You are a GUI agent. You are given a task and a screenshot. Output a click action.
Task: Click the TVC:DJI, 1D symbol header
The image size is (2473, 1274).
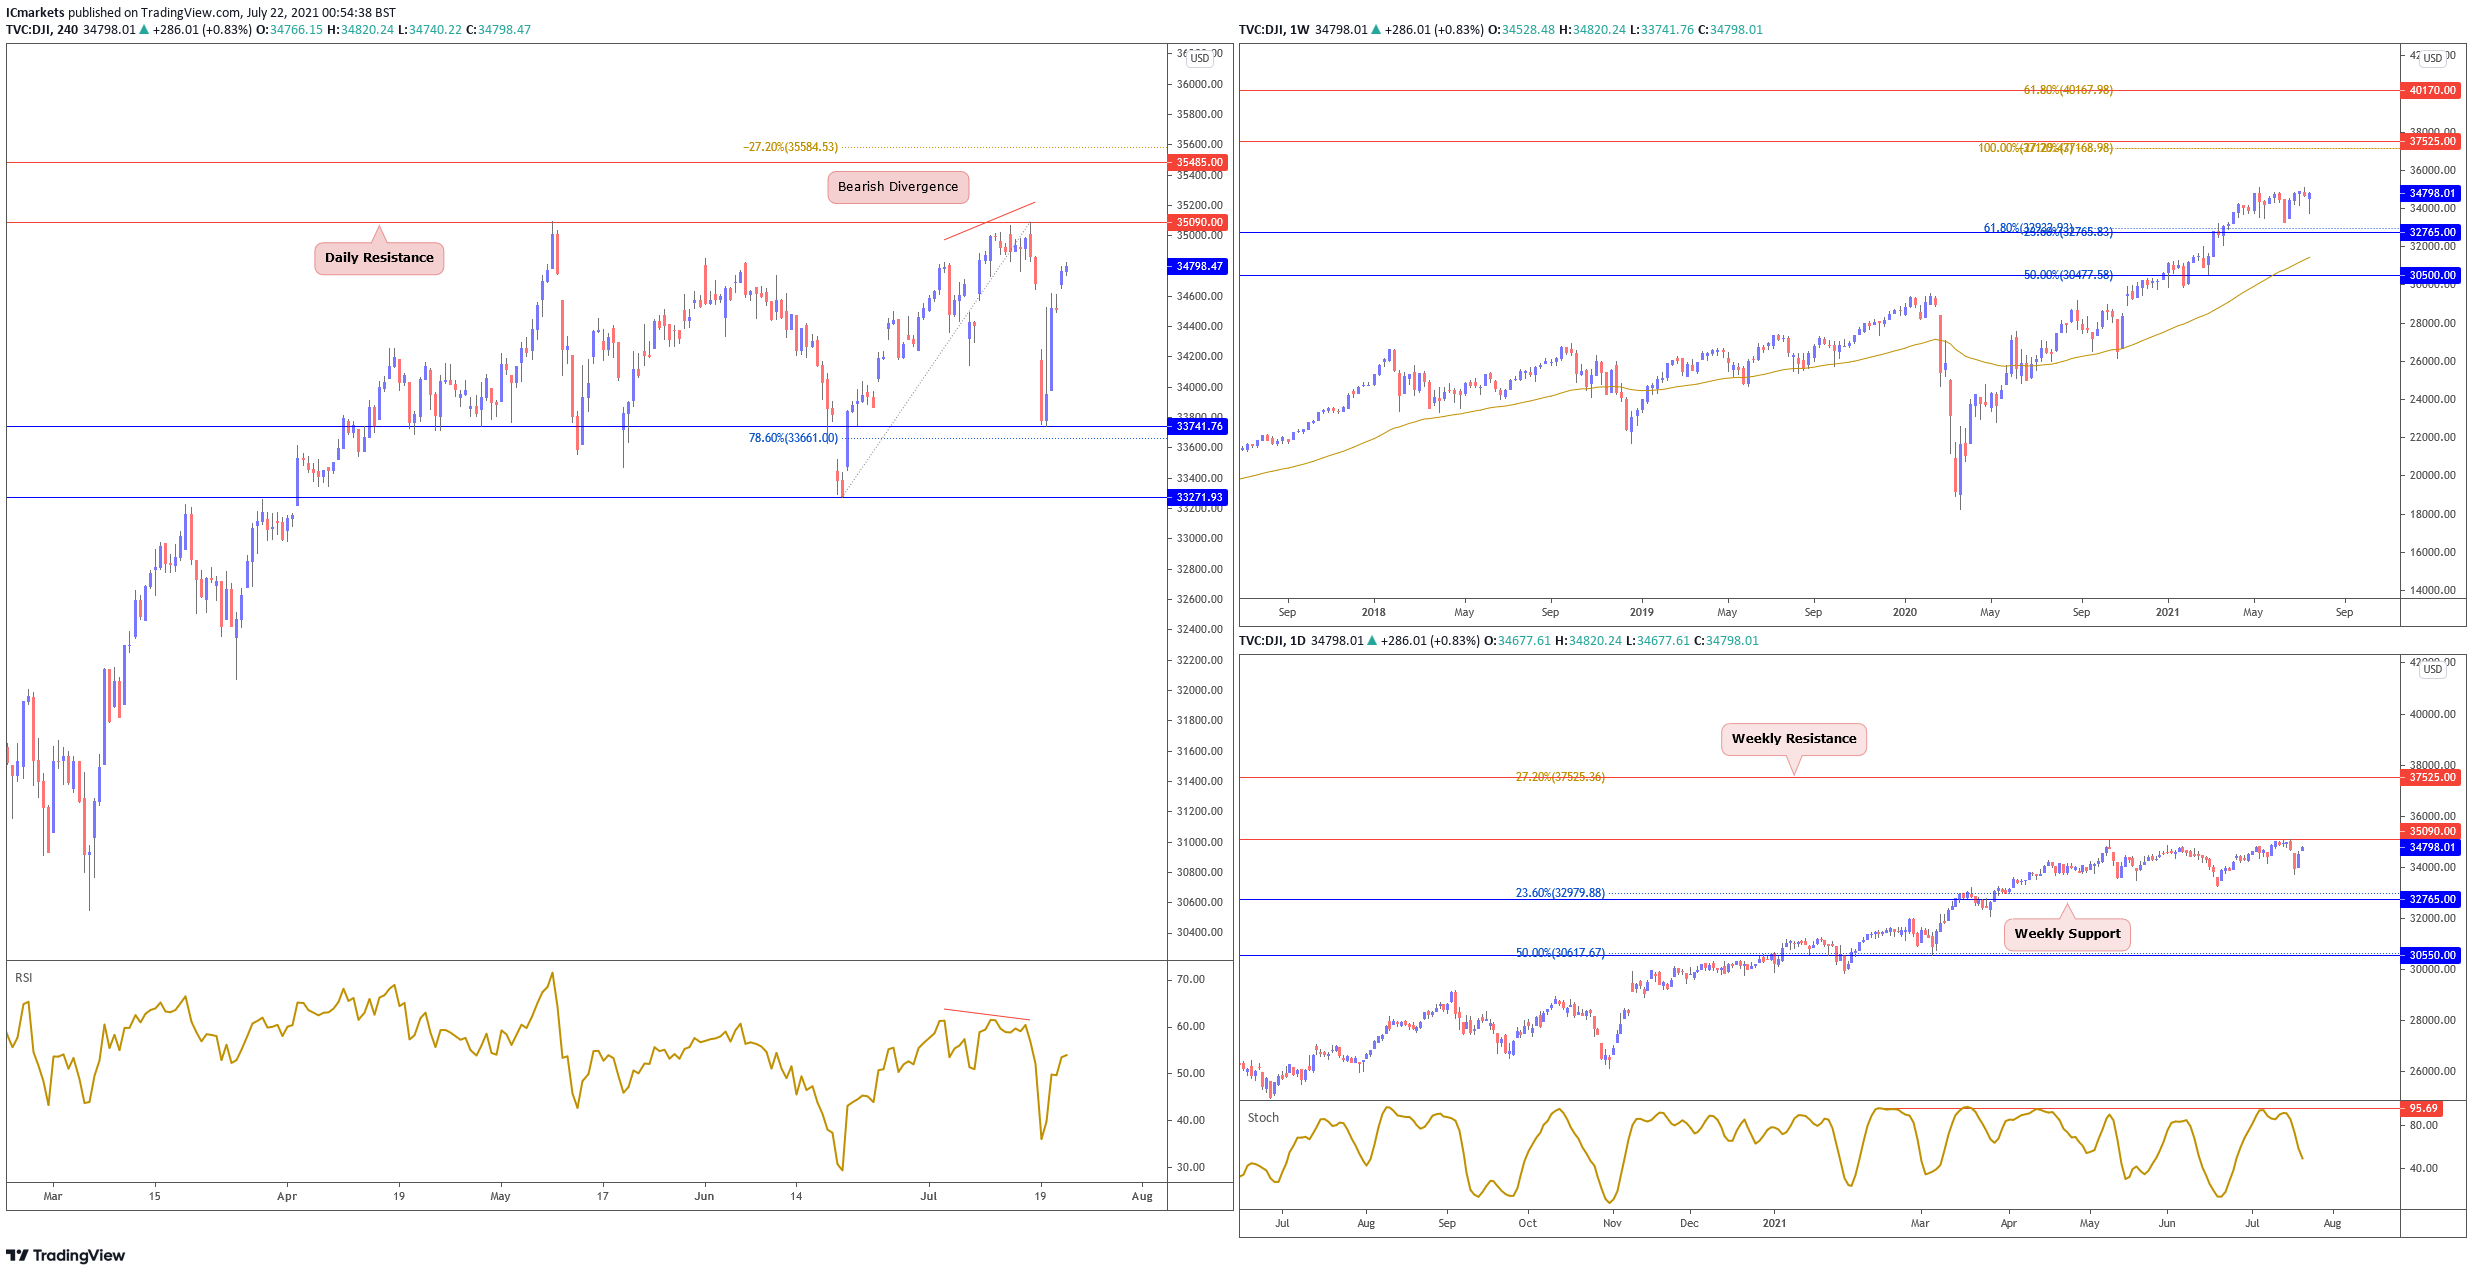click(x=1272, y=641)
